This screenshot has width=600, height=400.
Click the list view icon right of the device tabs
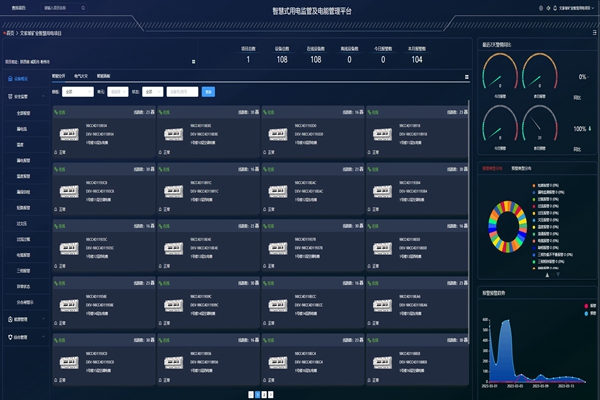click(x=466, y=75)
